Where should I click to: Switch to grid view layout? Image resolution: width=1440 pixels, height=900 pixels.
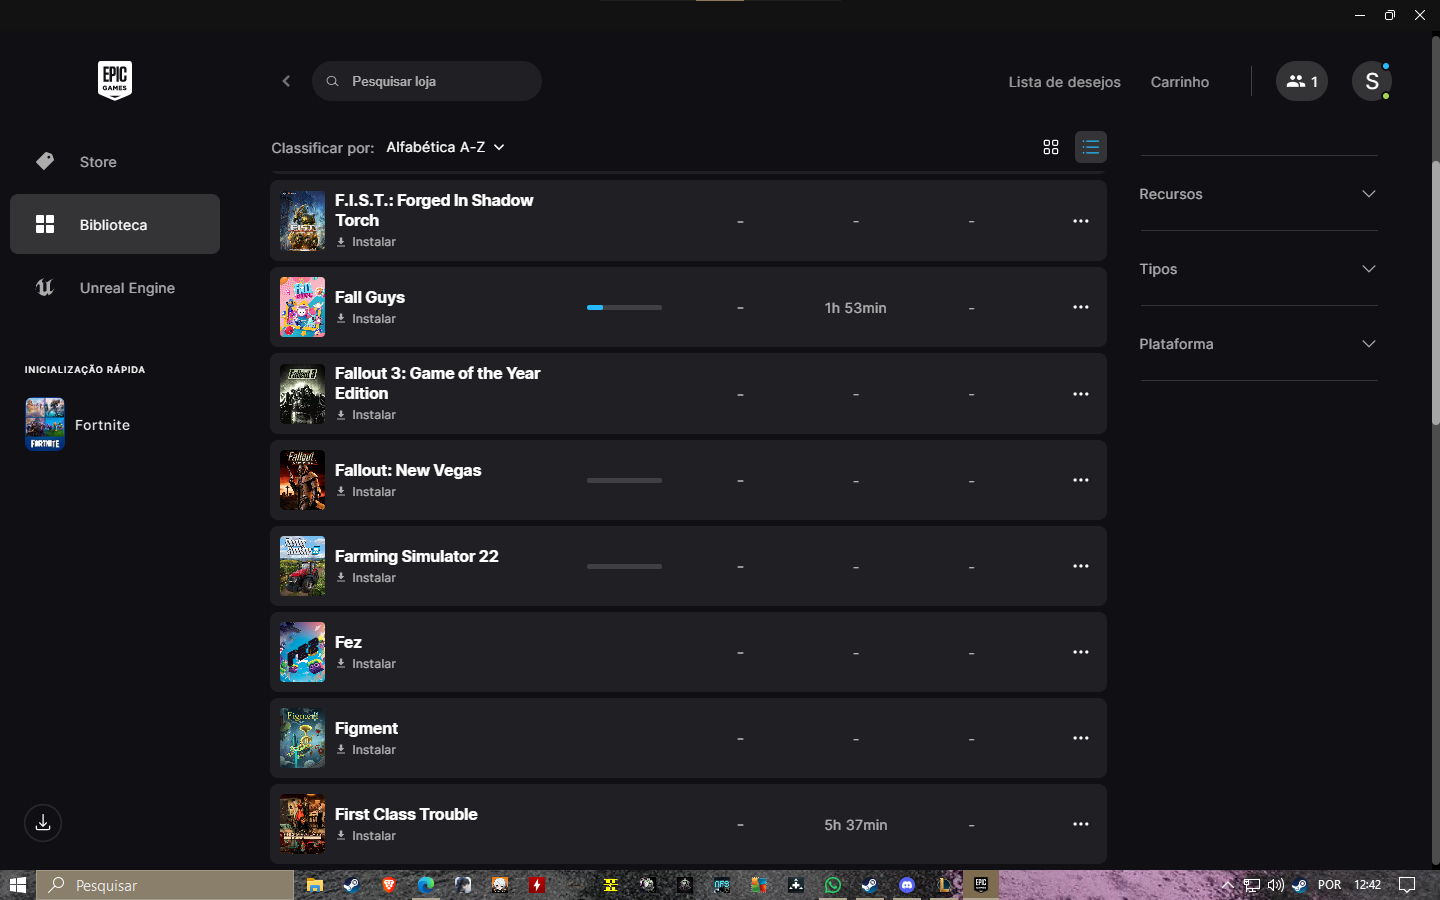[x=1050, y=147]
